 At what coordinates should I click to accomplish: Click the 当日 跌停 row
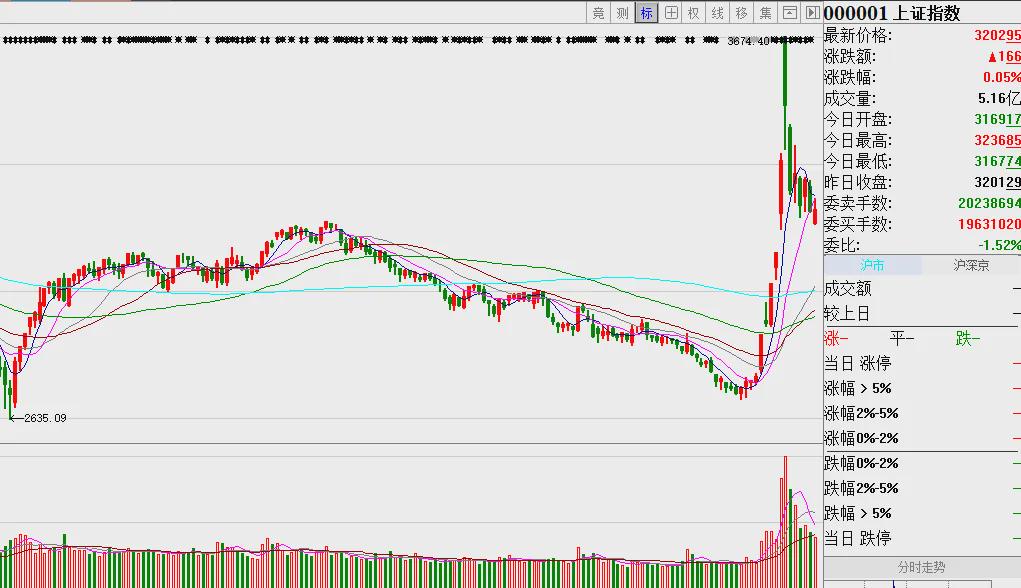(921, 539)
